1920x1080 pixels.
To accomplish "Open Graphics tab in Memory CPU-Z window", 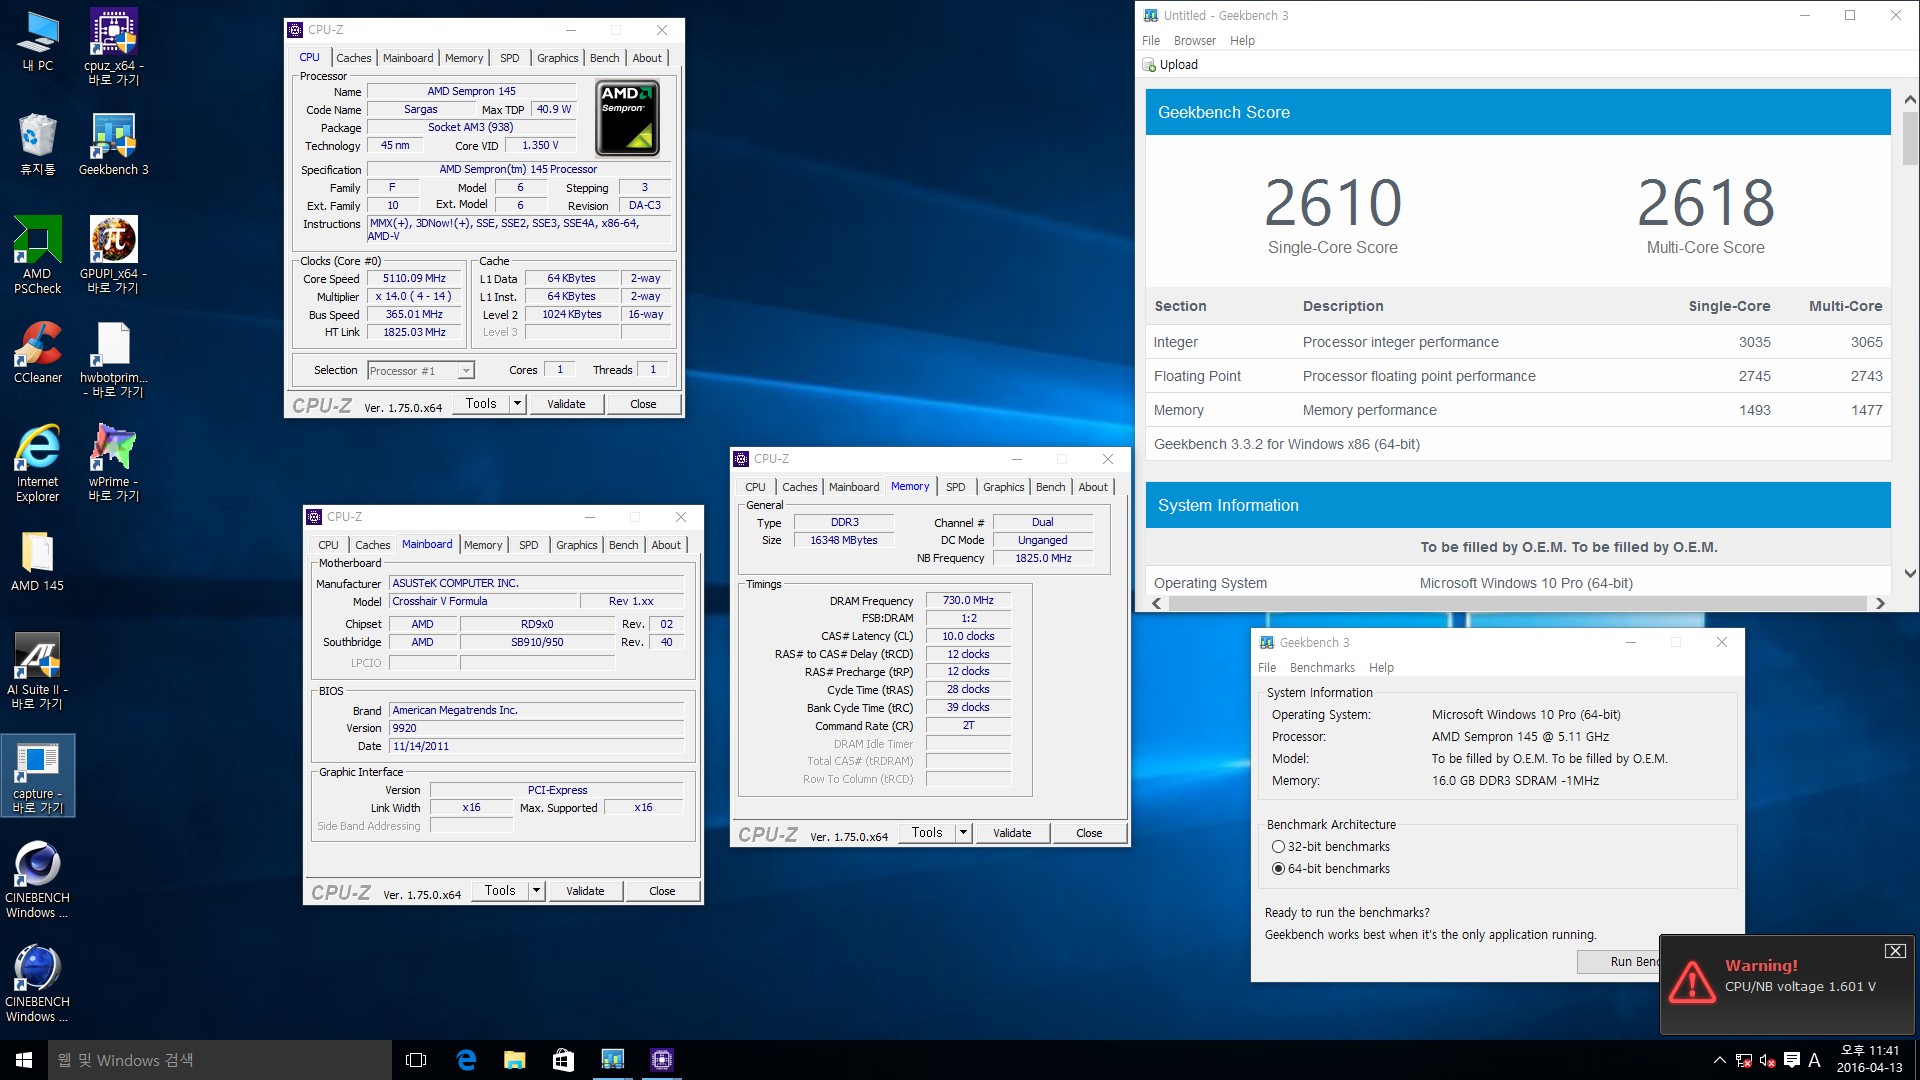I will [x=1003, y=487].
